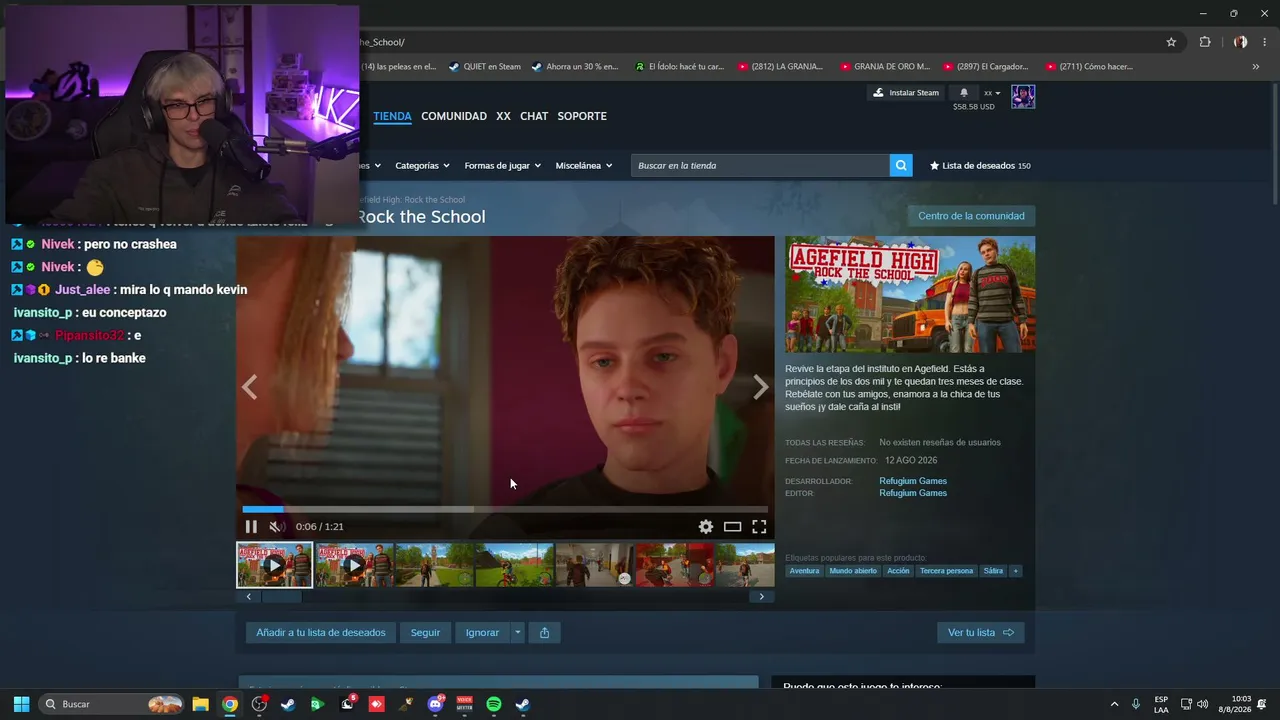Seek along the trailer progress bar
1280x720 pixels.
click(505, 509)
